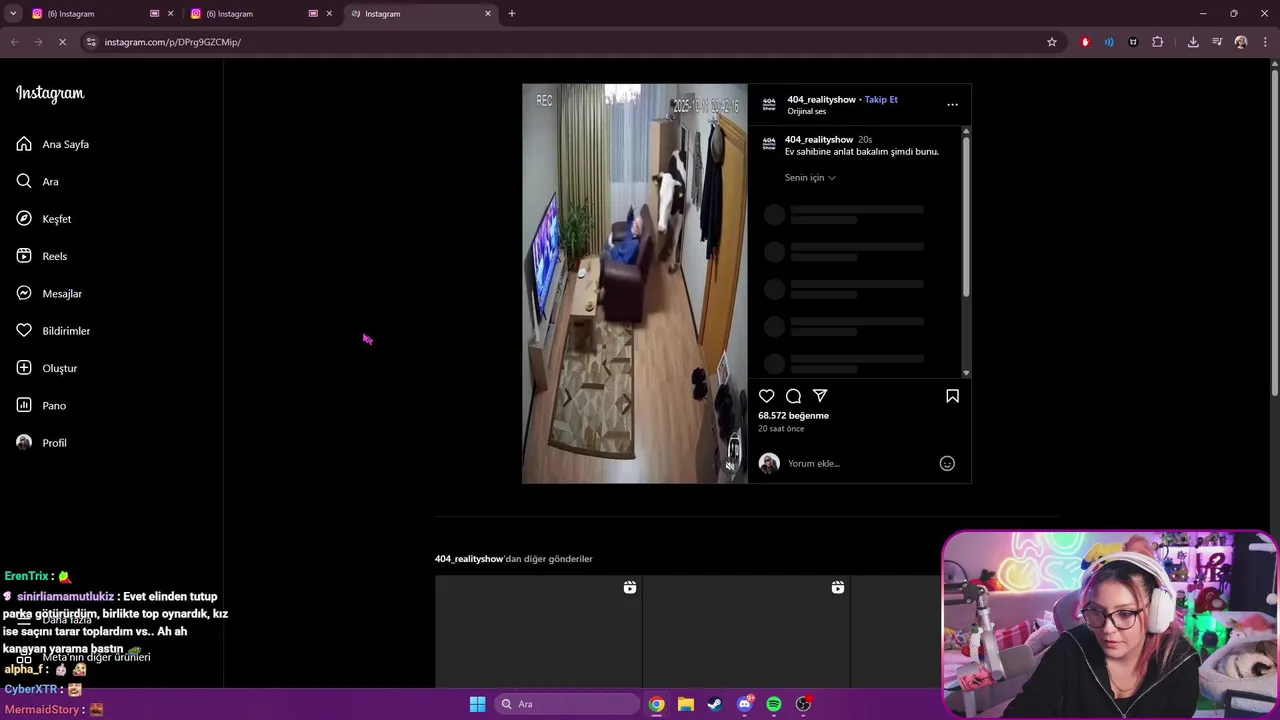Open Chrome profile avatar
Viewport: 1280px width, 720px height.
coord(1241,42)
